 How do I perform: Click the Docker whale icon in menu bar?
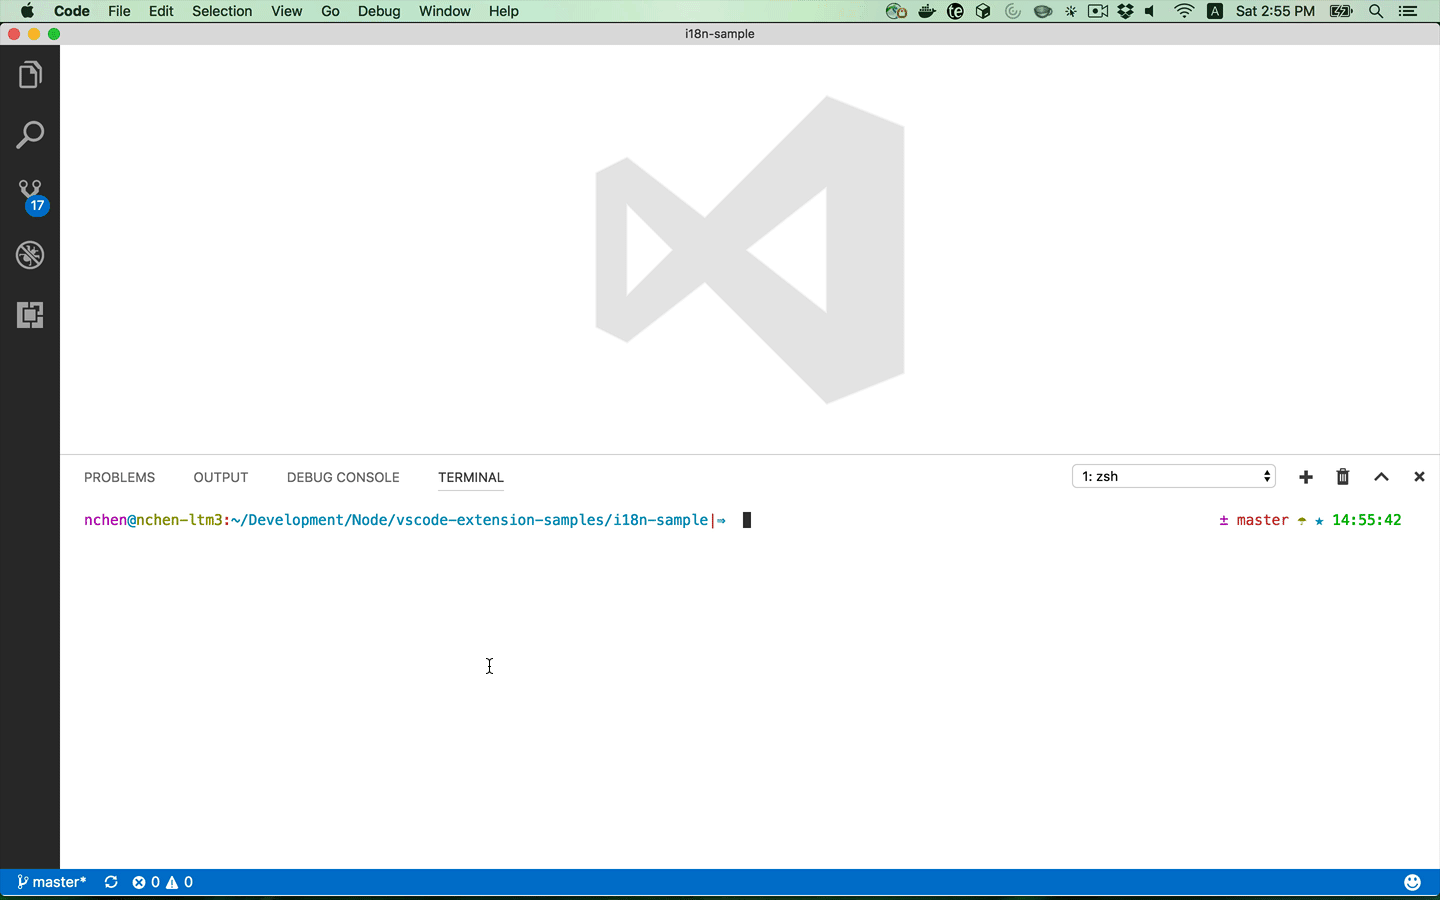[927, 11]
